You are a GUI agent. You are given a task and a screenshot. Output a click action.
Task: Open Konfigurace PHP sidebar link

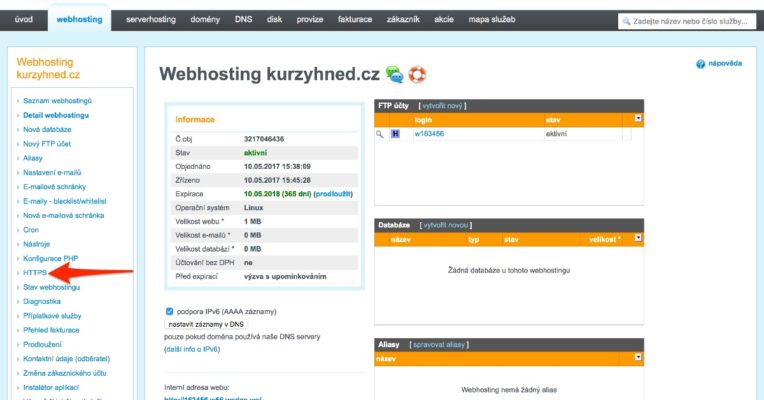coord(51,258)
